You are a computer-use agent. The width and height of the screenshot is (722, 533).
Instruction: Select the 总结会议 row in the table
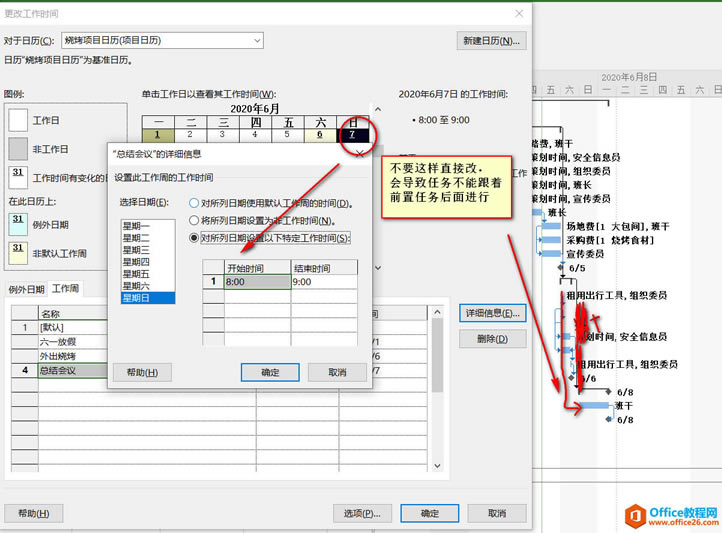point(60,371)
